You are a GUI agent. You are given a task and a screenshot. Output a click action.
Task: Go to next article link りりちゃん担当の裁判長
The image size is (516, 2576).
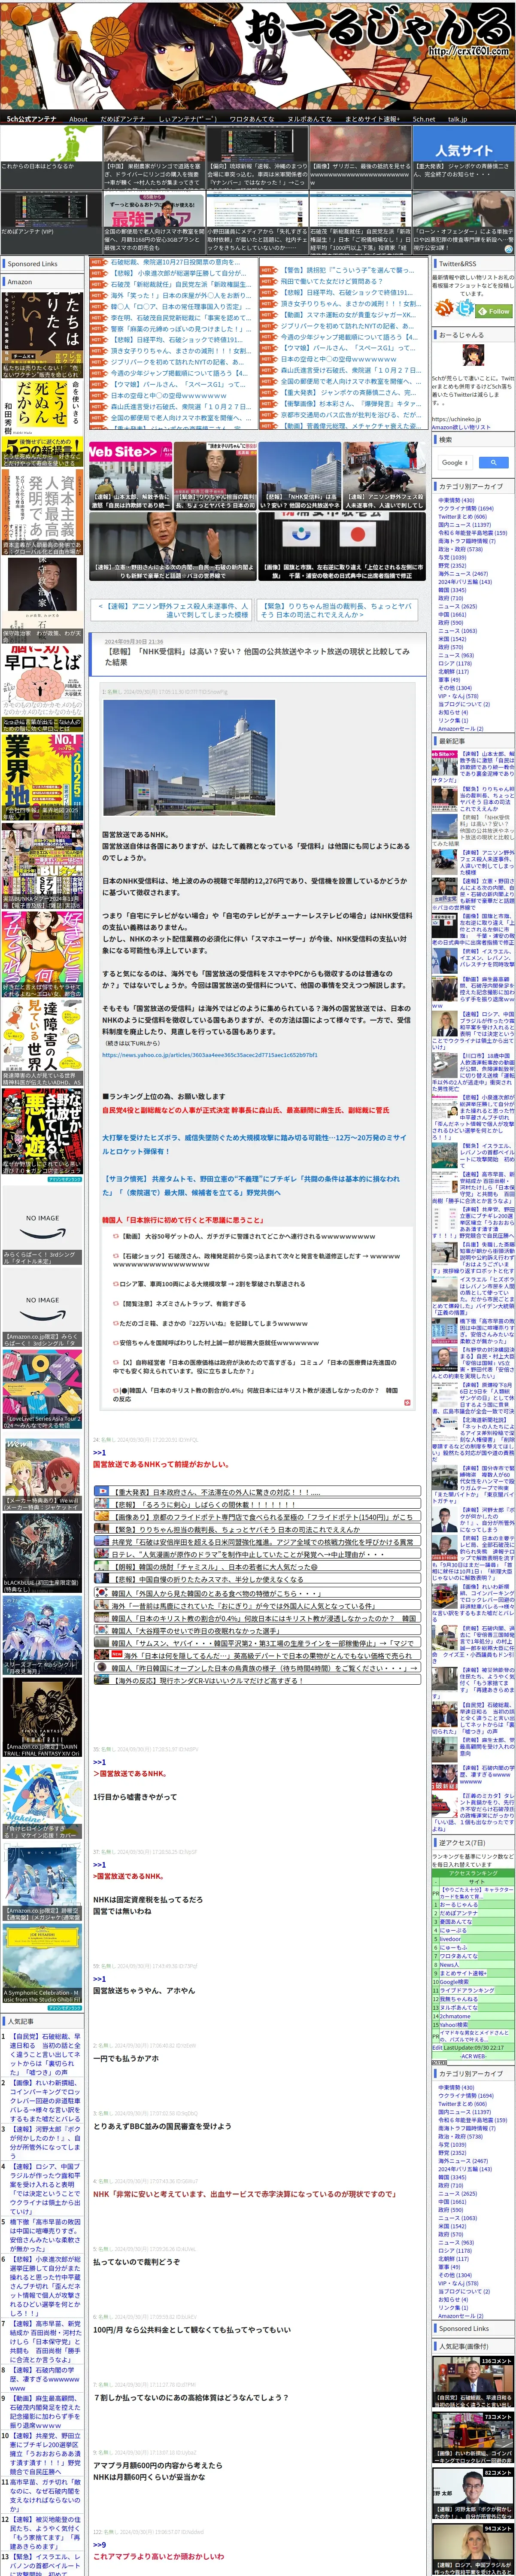336,610
